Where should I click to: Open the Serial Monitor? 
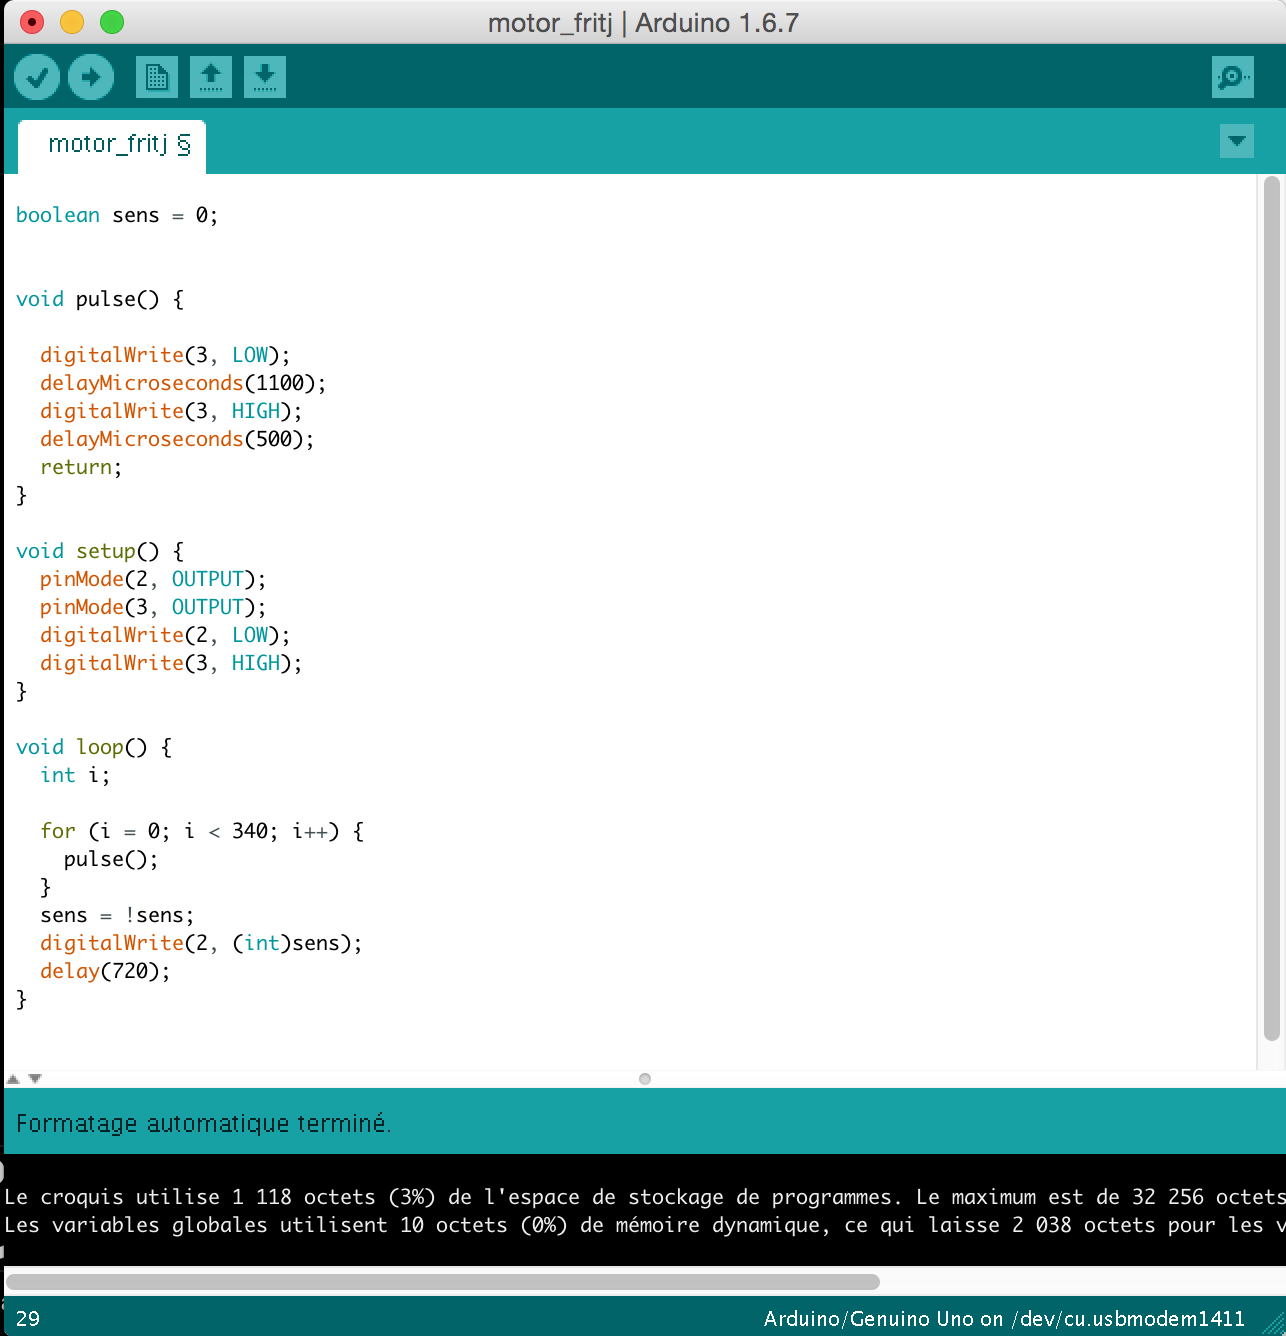click(1233, 77)
